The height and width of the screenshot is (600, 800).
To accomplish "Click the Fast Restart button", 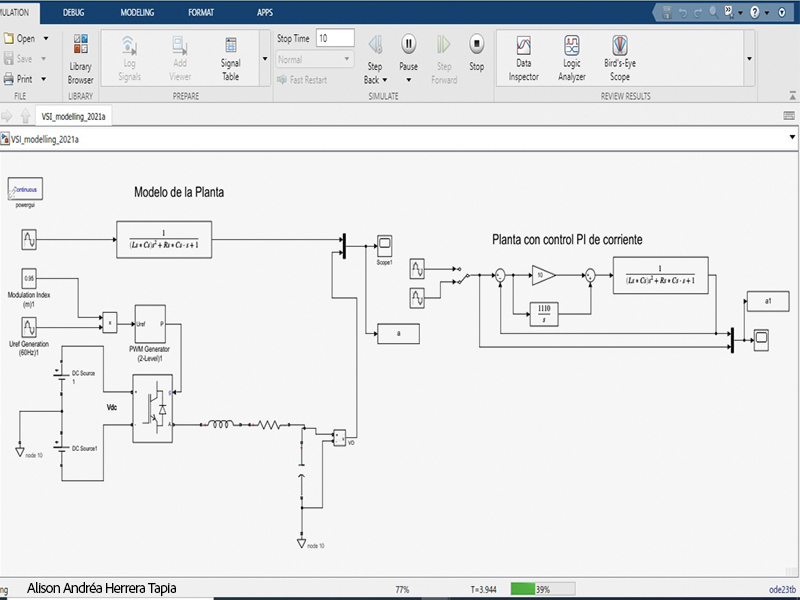I will pyautogui.click(x=302, y=80).
